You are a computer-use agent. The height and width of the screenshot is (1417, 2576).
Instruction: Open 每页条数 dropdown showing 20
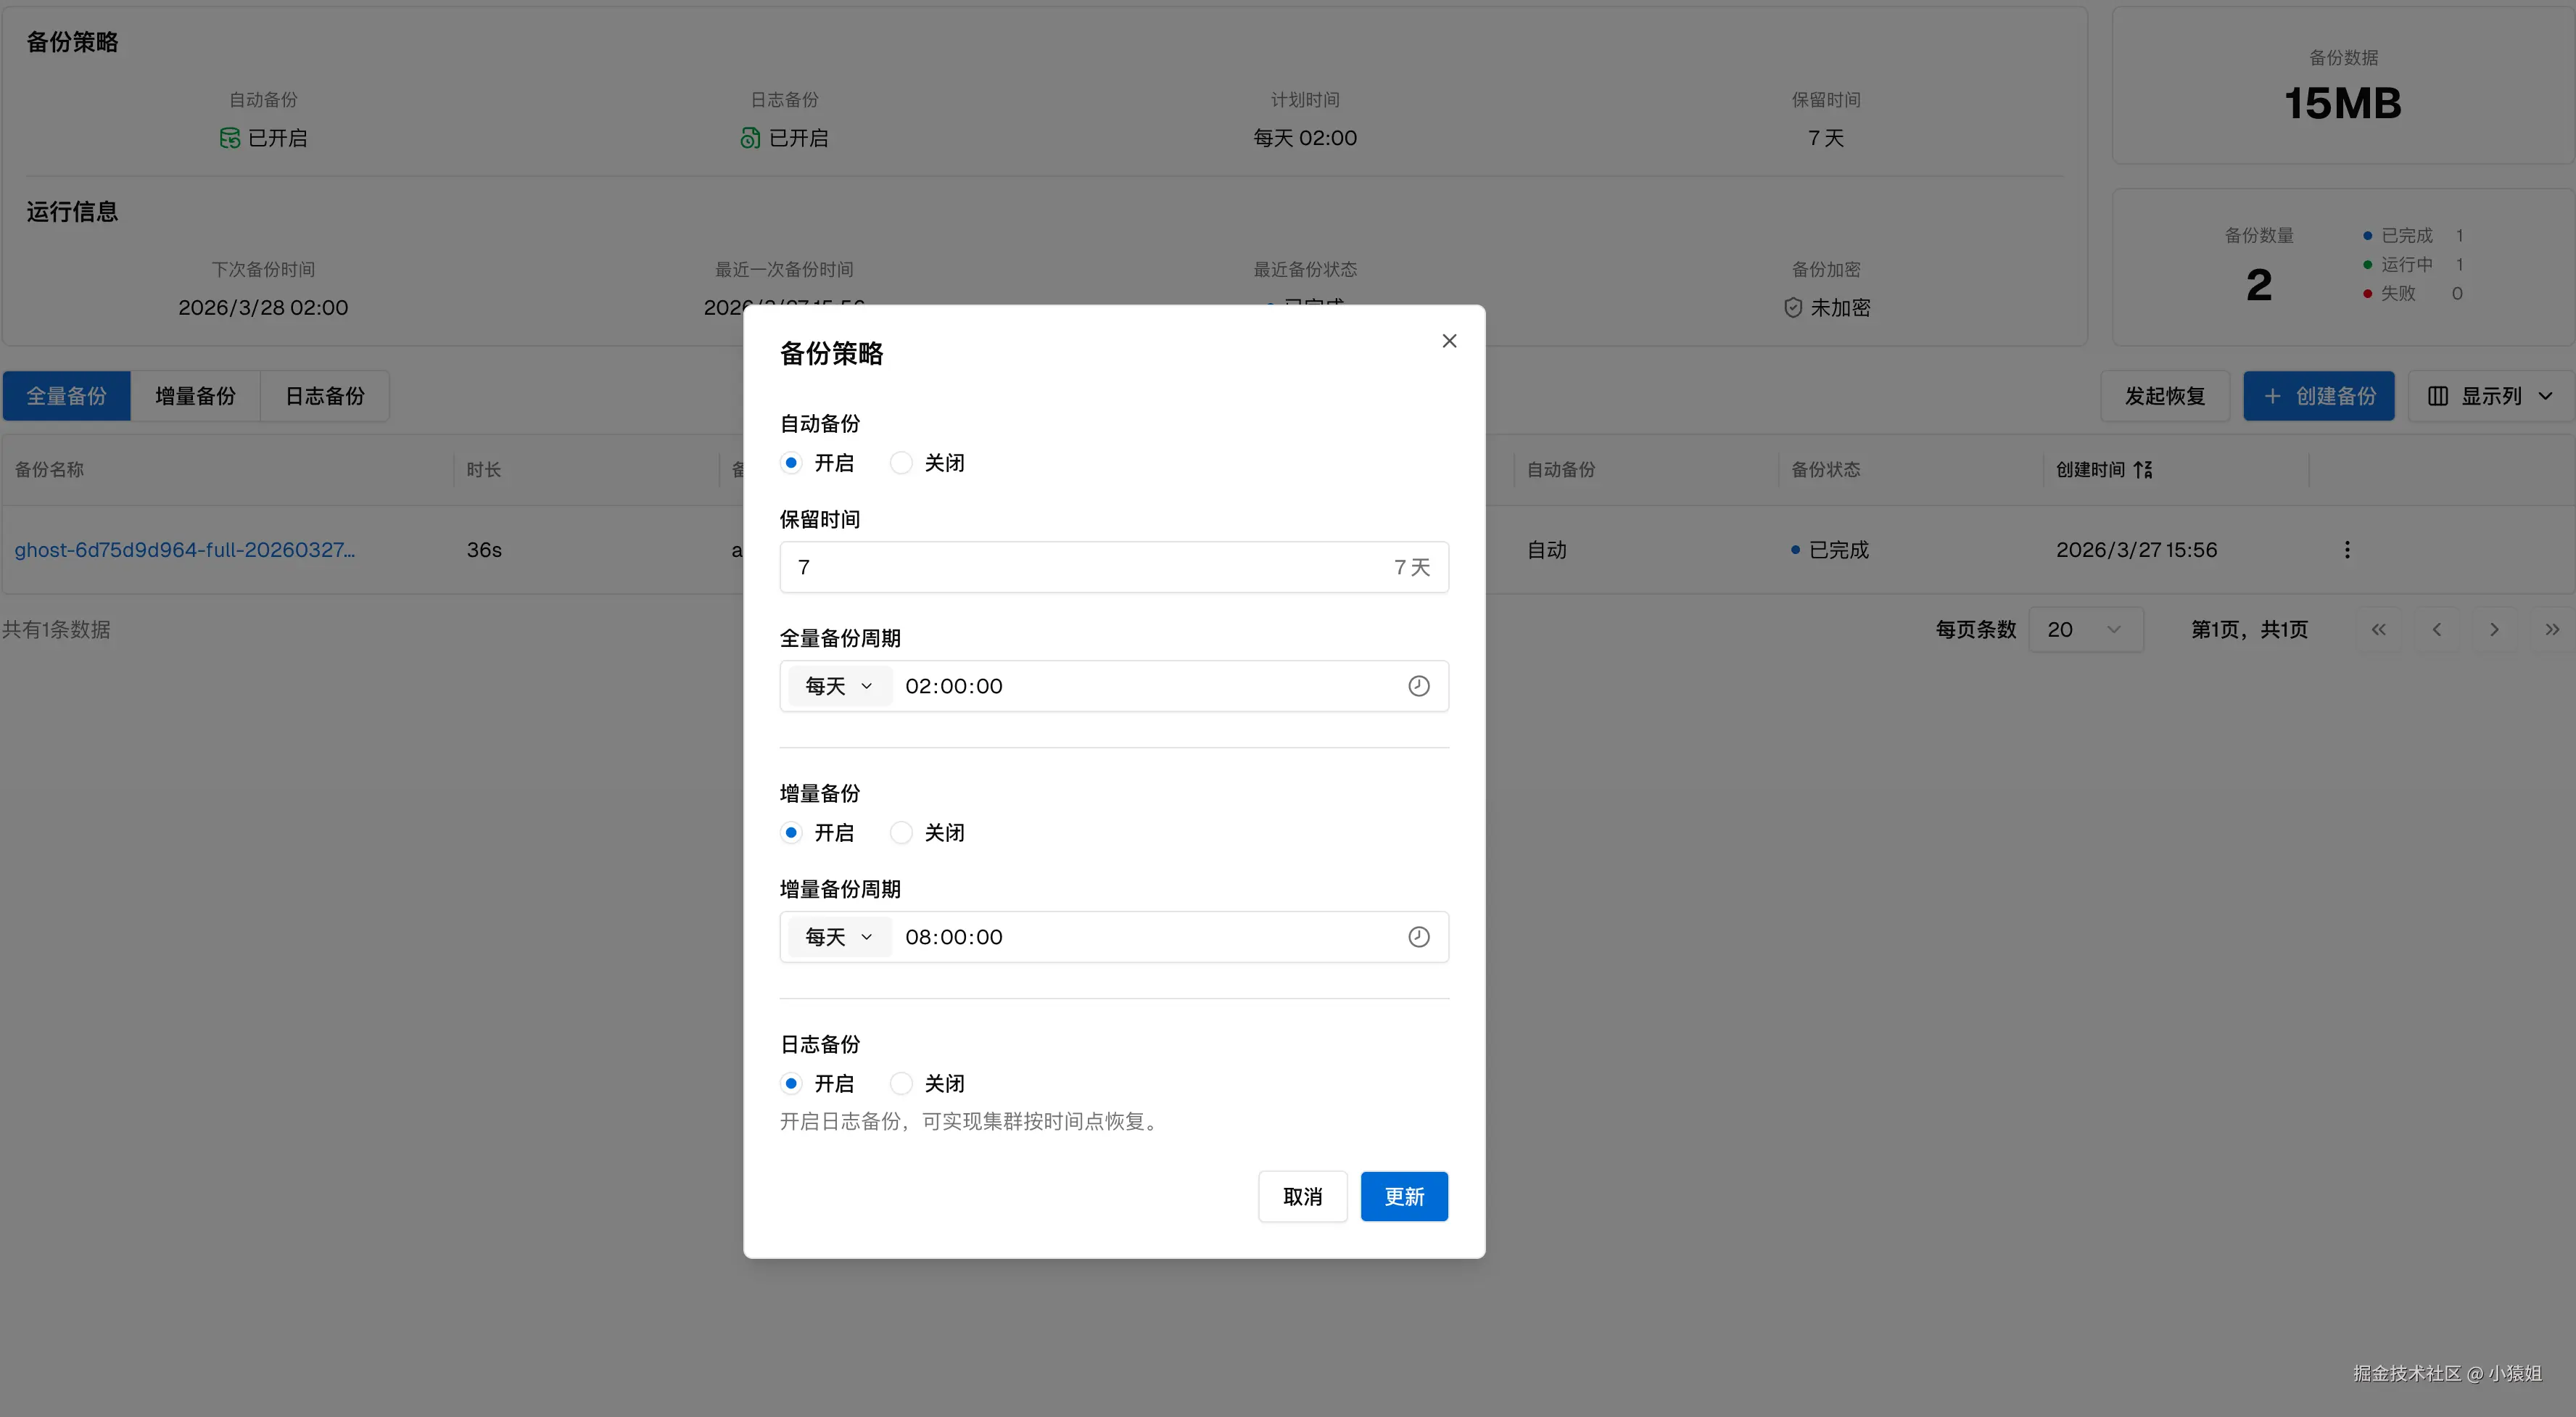[2084, 630]
